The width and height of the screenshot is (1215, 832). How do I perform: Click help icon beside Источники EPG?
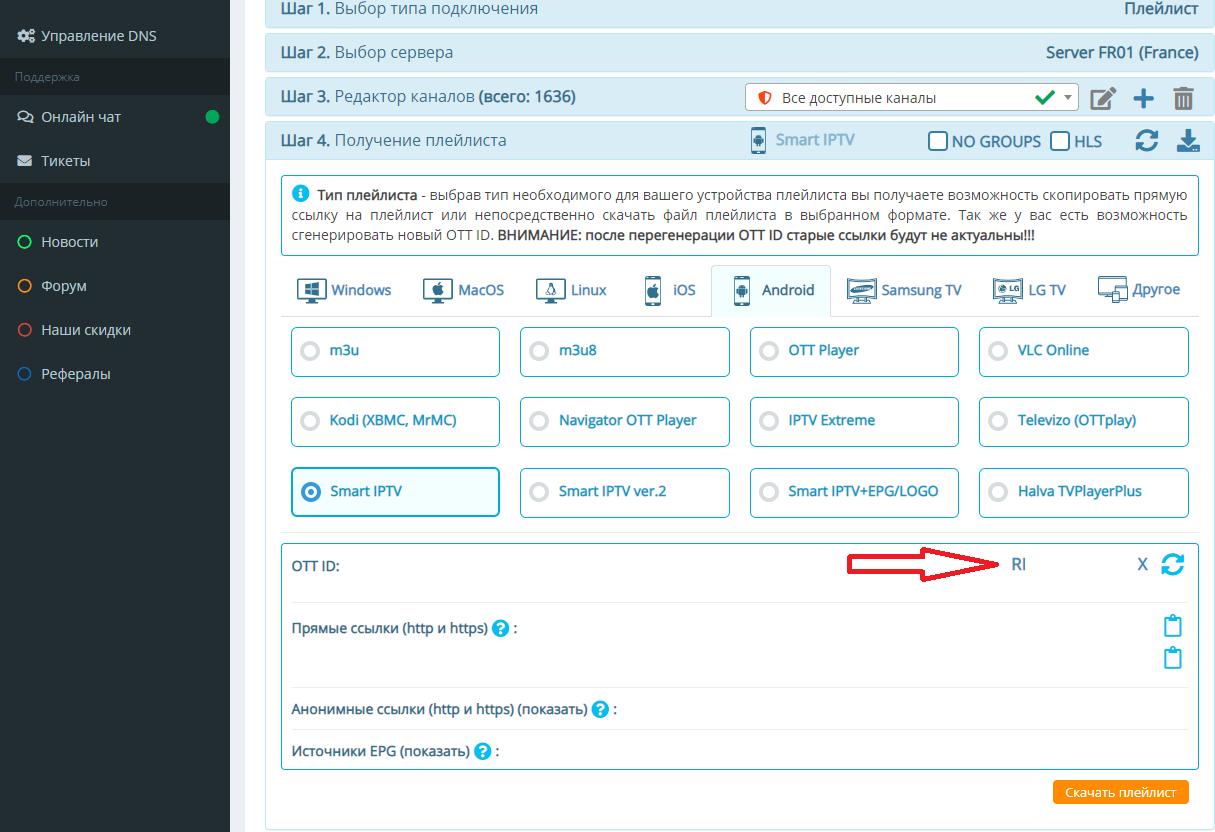click(x=482, y=751)
